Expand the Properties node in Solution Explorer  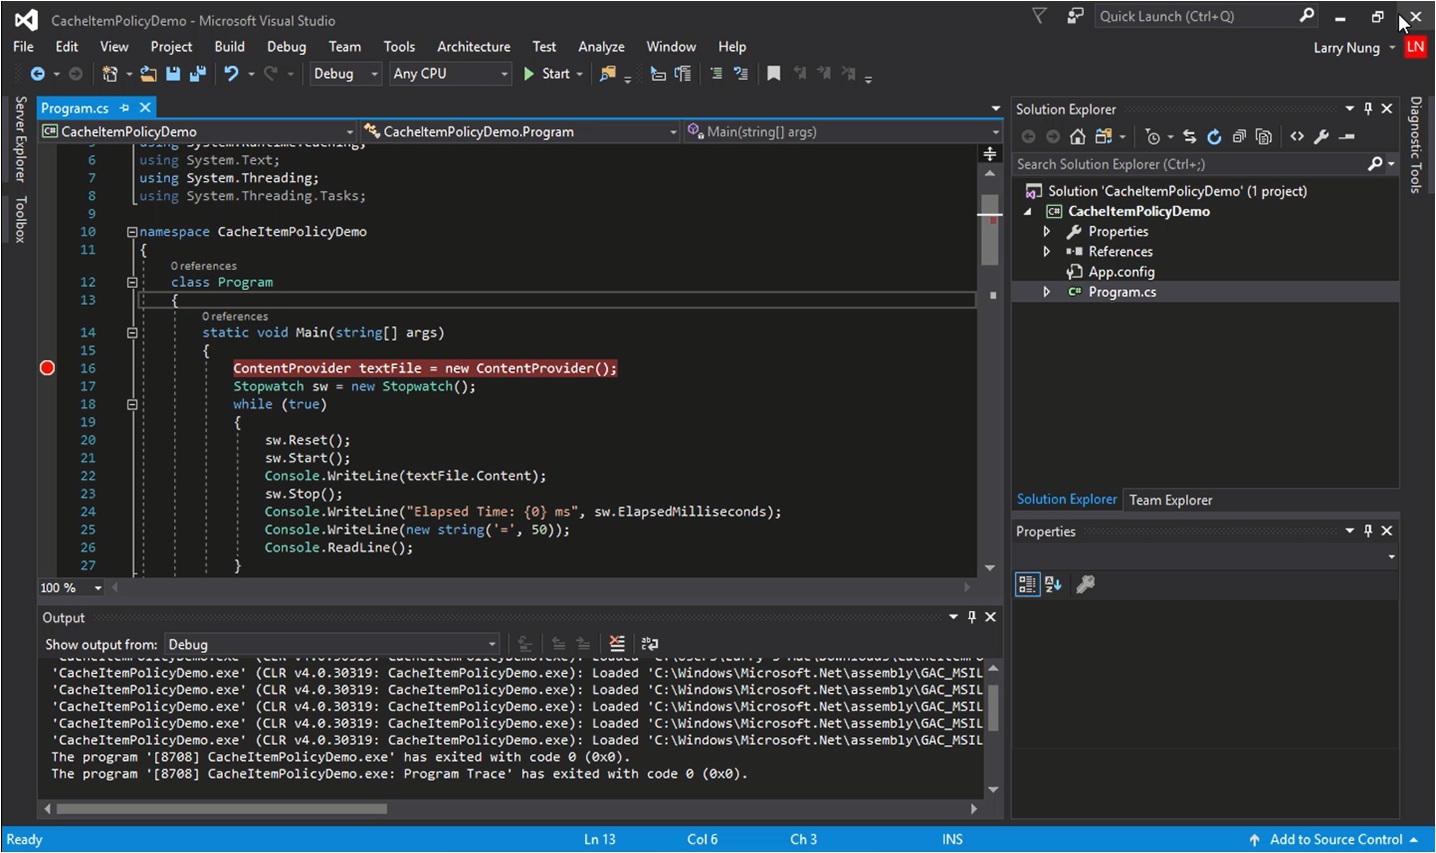(x=1047, y=231)
